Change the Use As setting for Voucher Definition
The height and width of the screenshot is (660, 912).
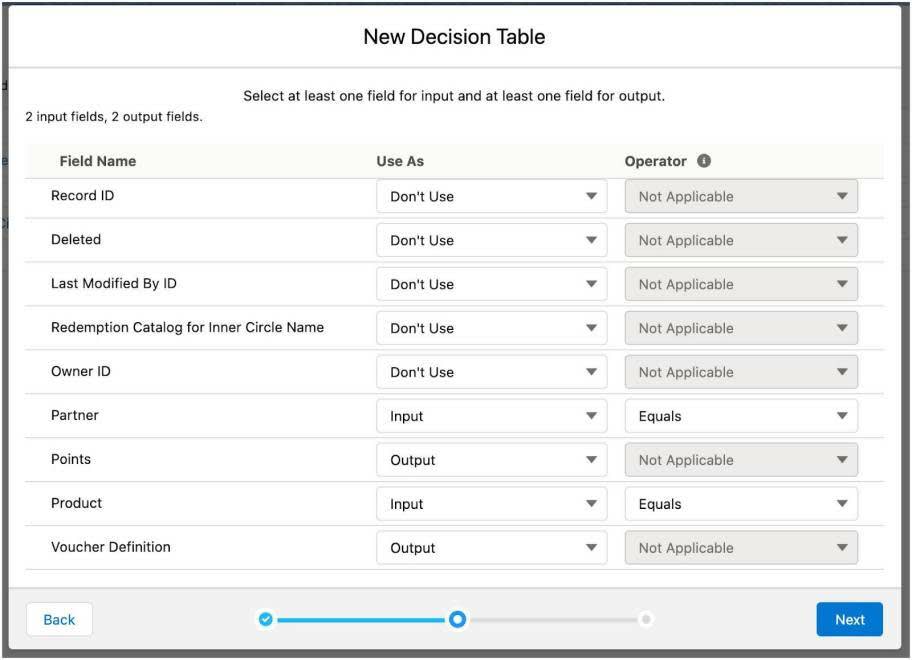click(491, 547)
